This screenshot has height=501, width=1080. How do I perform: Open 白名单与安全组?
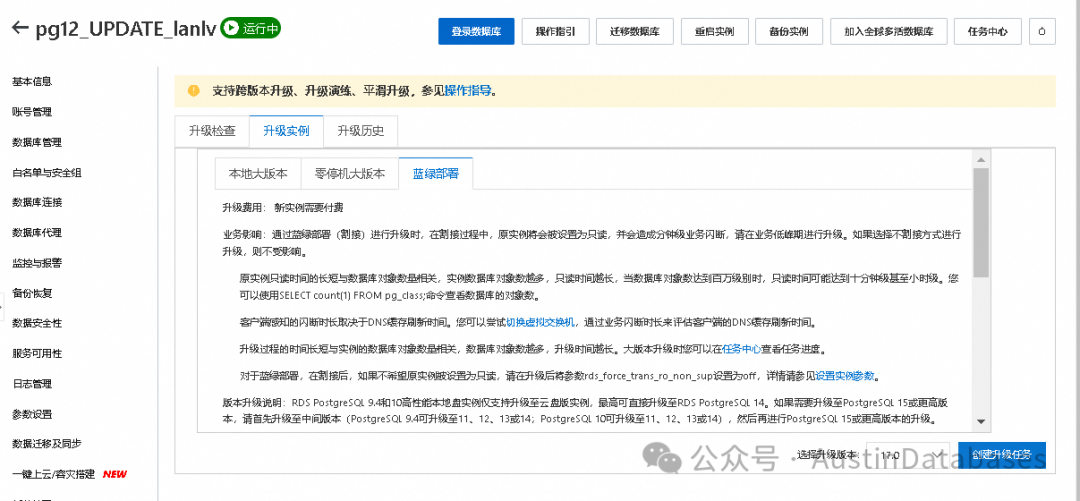[x=47, y=172]
